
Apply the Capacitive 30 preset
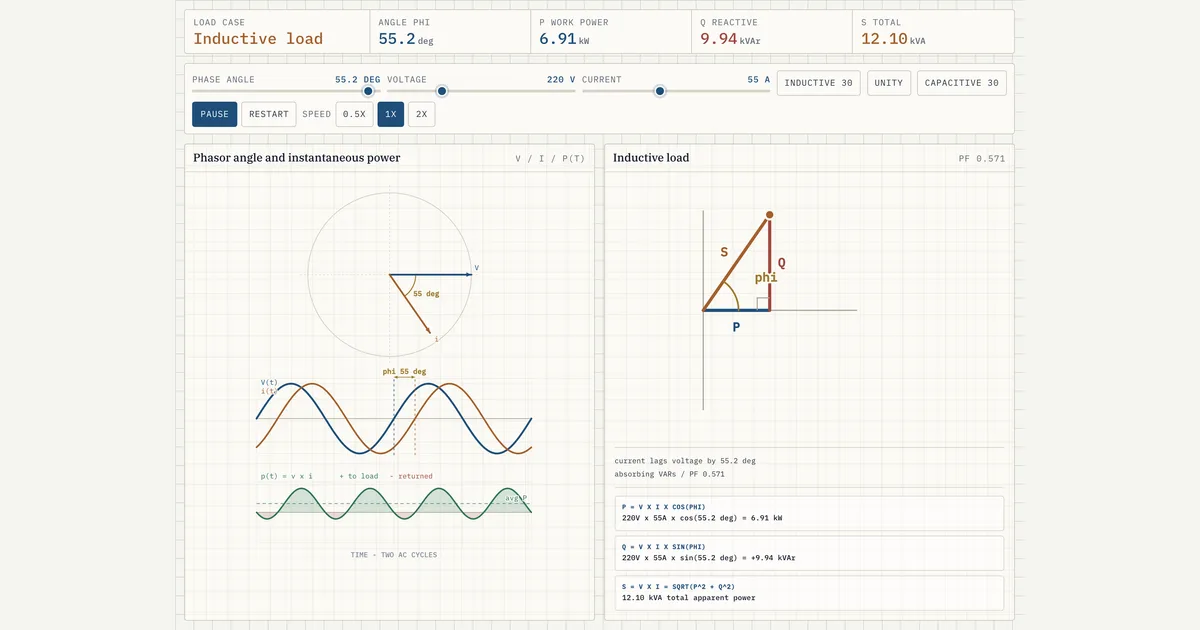point(962,83)
